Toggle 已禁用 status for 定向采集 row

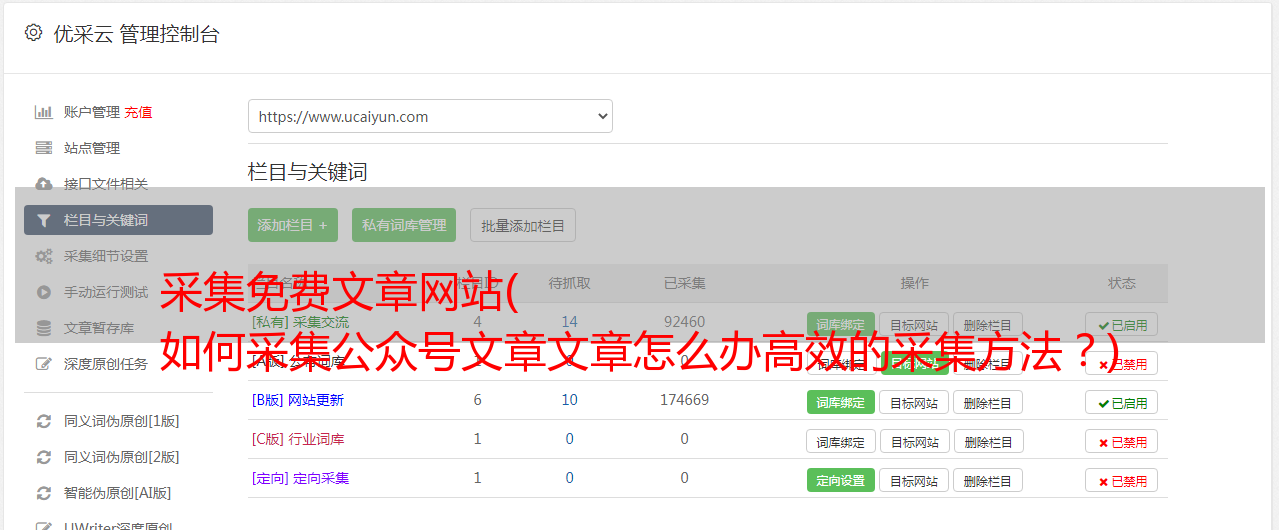click(1122, 481)
